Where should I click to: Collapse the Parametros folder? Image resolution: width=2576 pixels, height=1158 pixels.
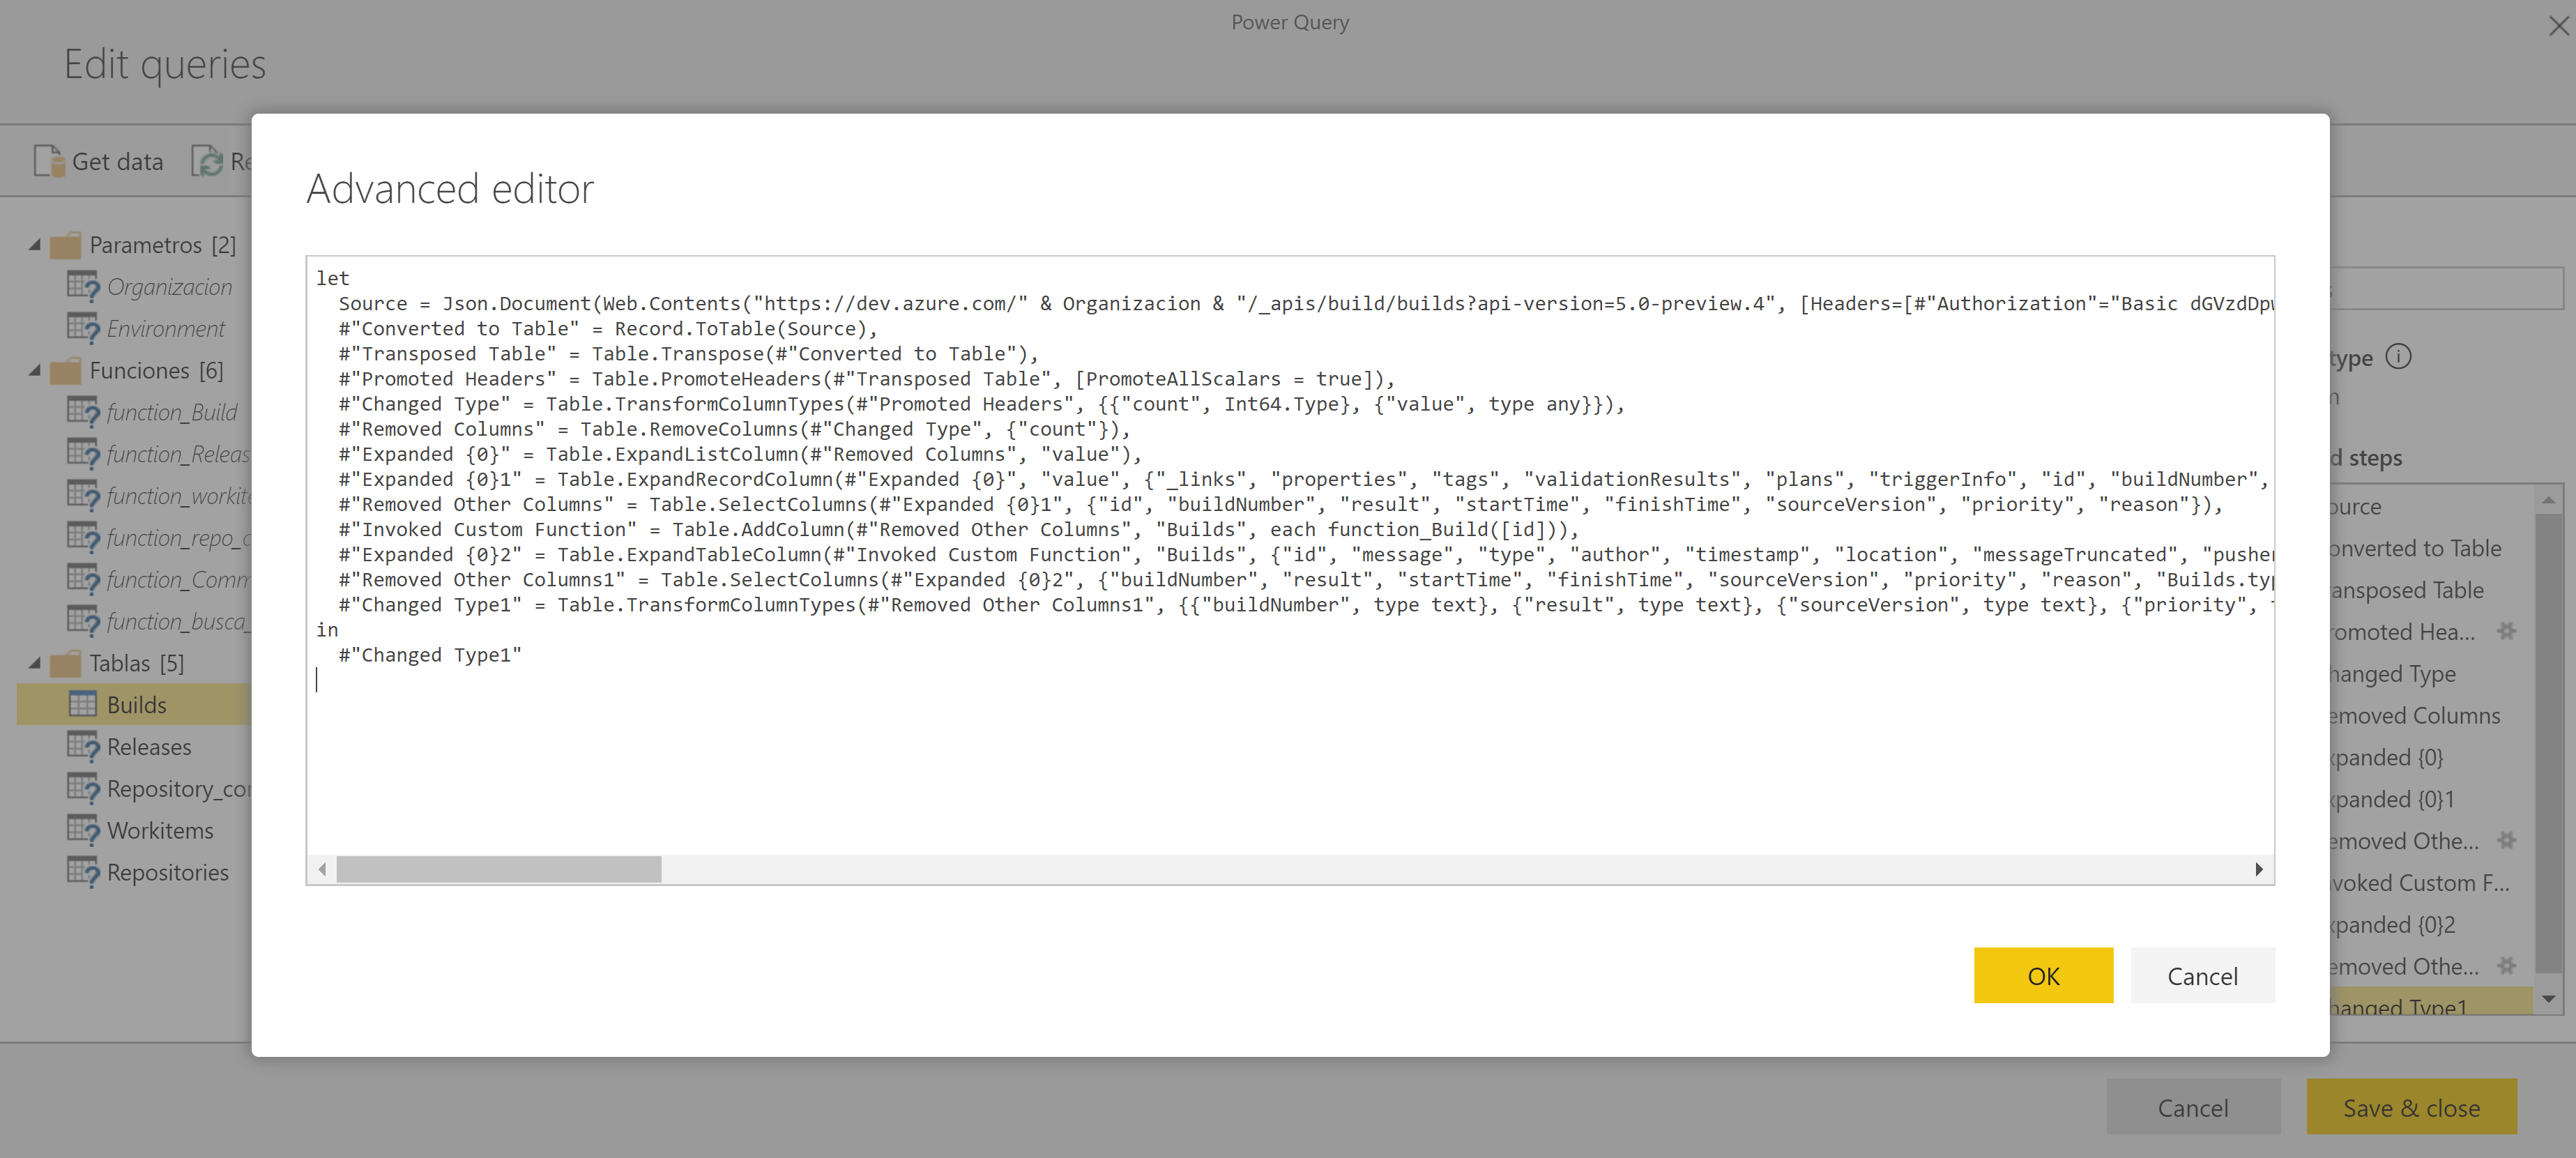pos(35,245)
